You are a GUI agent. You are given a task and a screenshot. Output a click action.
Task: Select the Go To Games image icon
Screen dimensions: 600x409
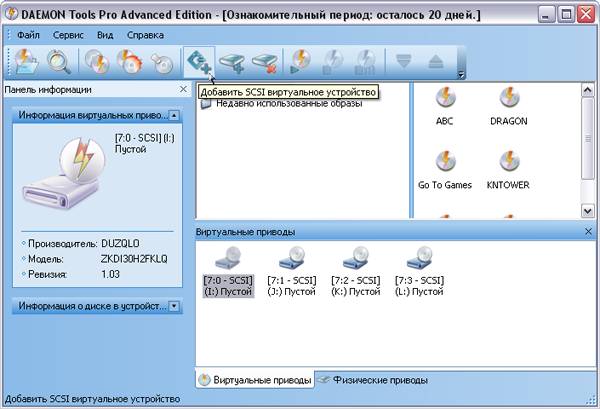point(445,170)
